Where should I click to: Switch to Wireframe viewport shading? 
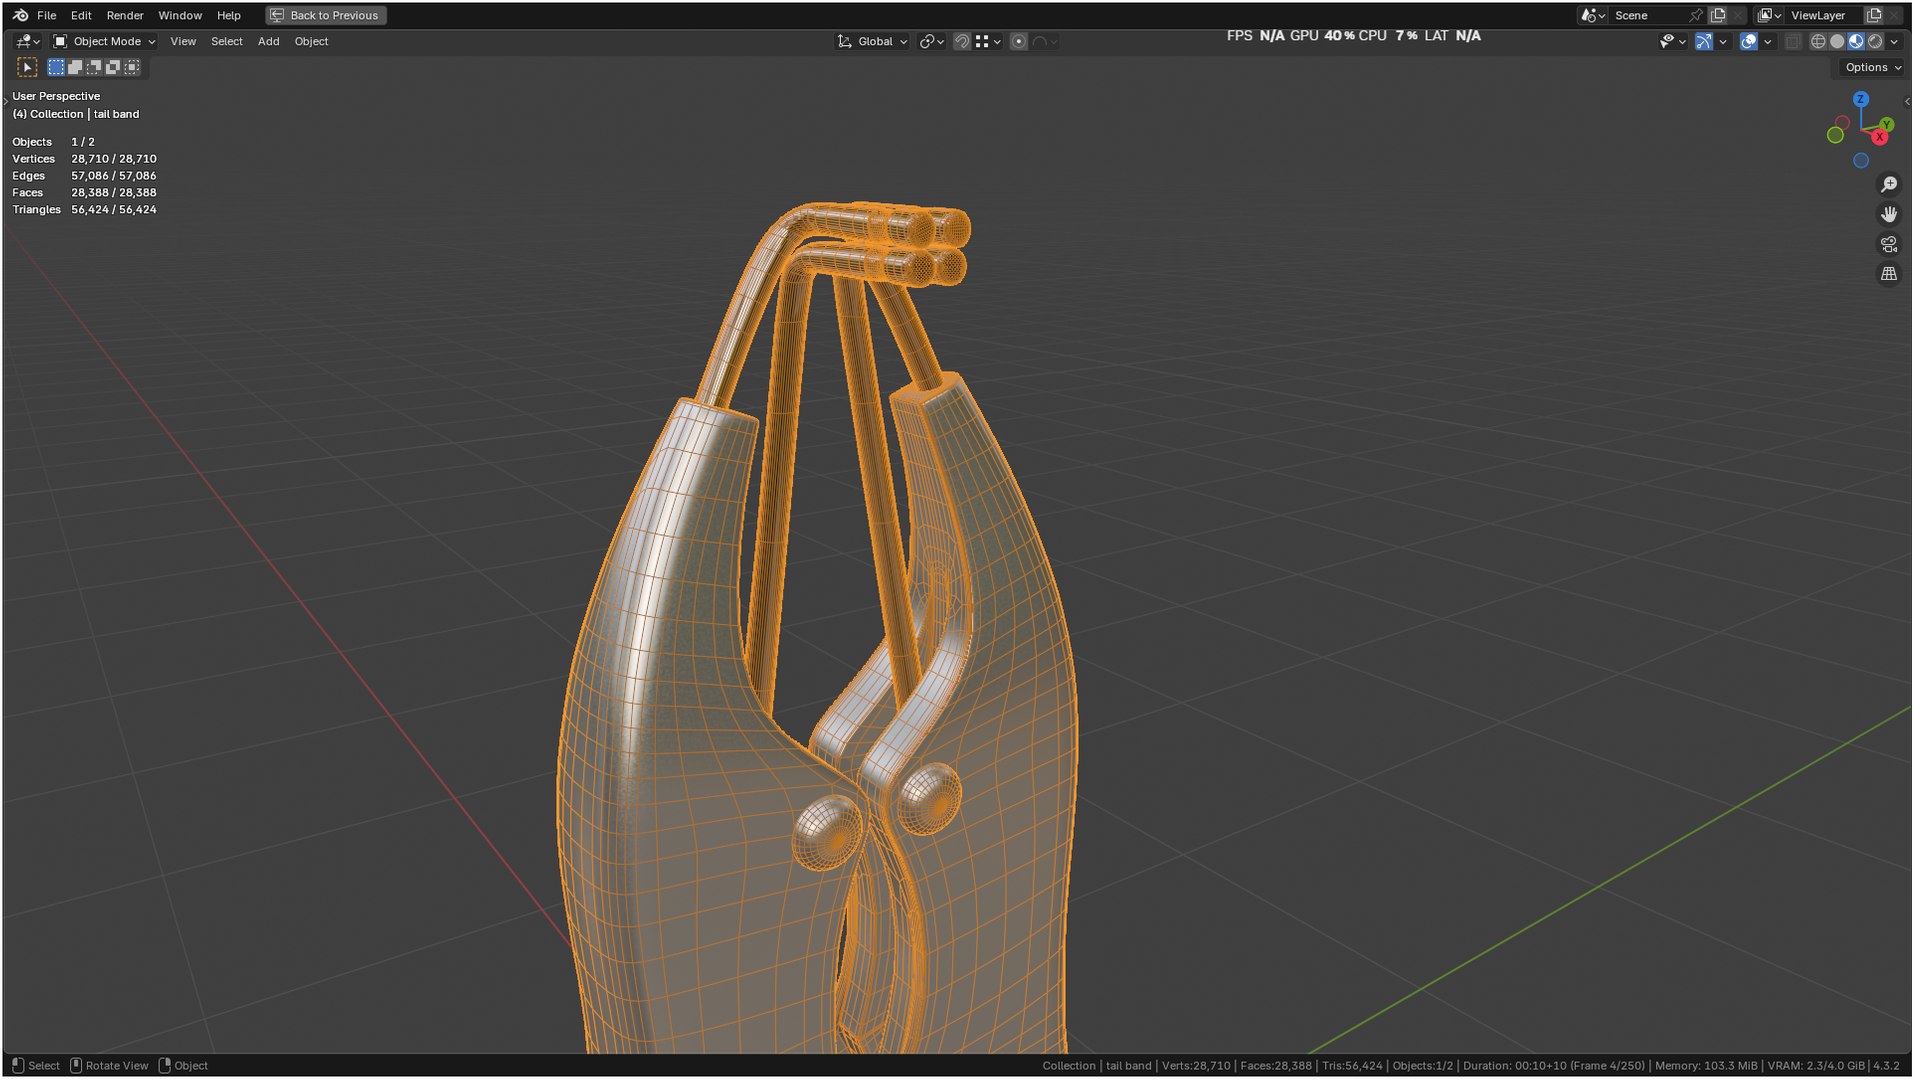click(x=1818, y=41)
